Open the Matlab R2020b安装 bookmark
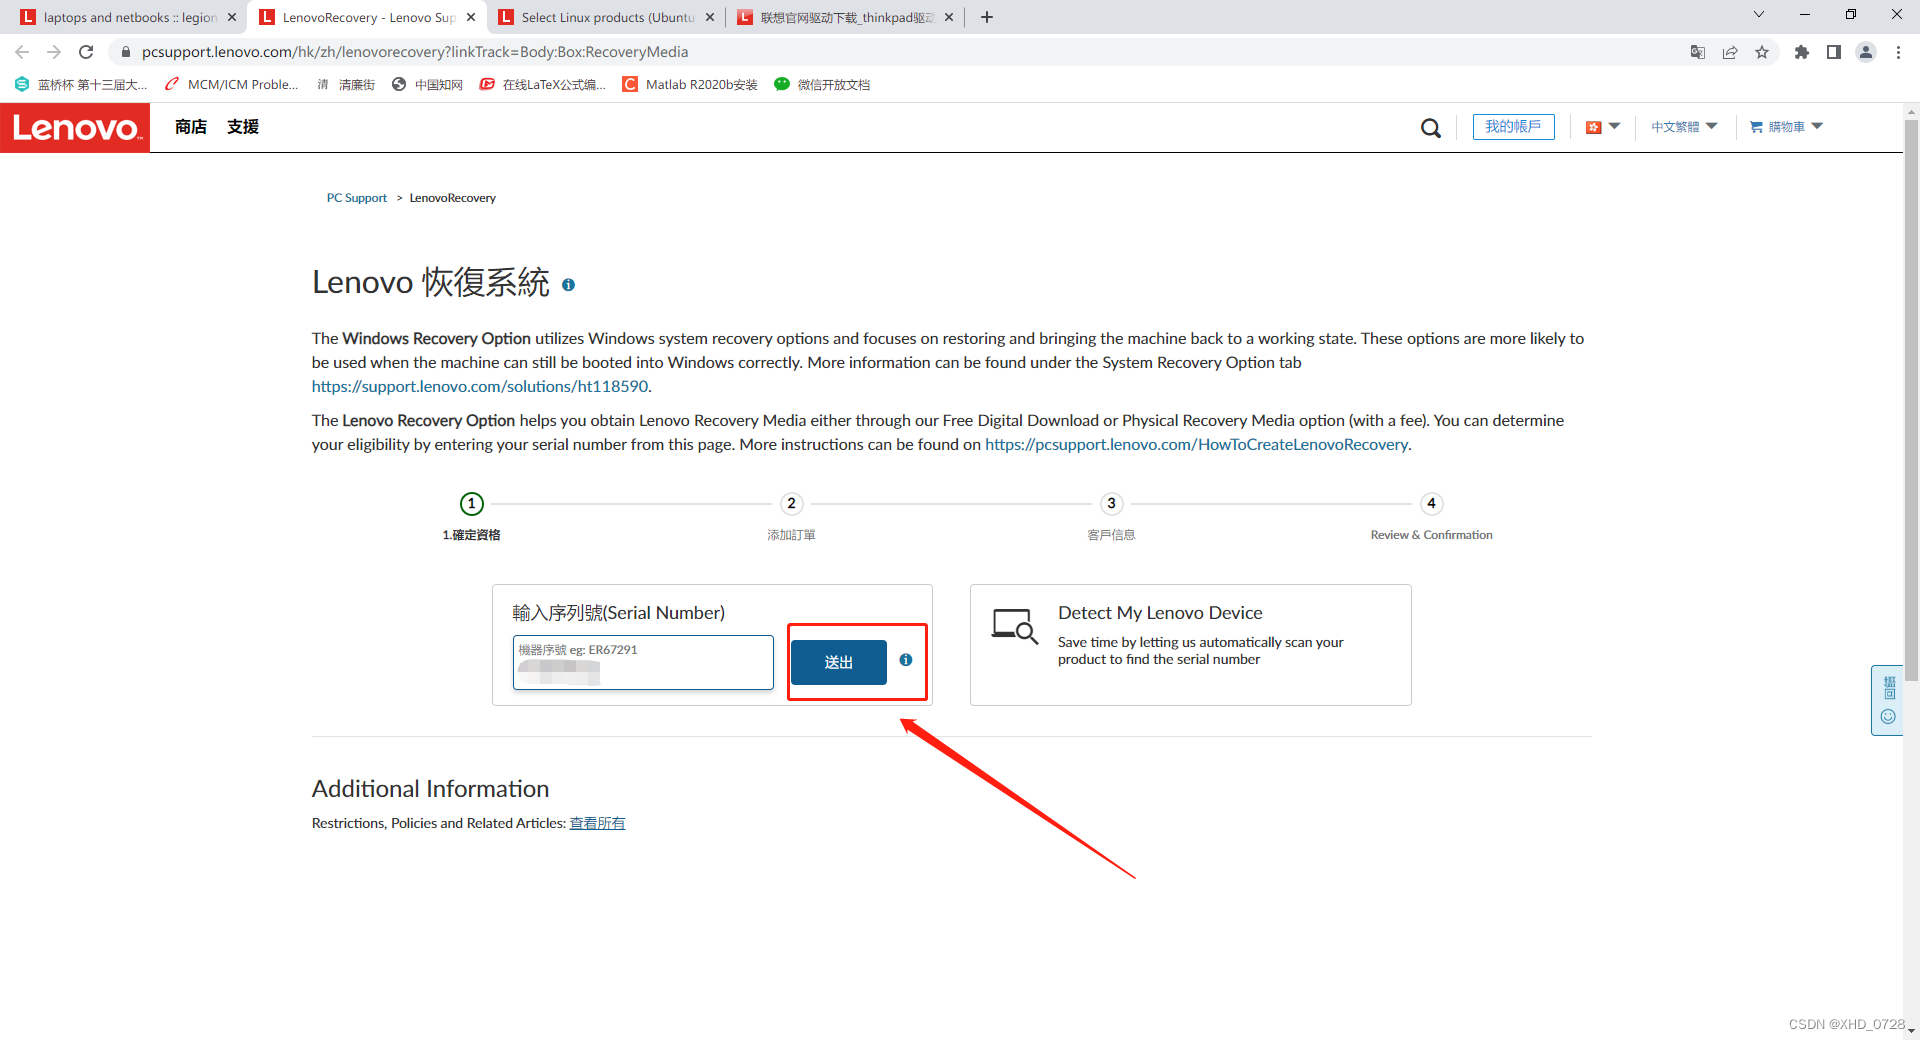 click(x=690, y=85)
